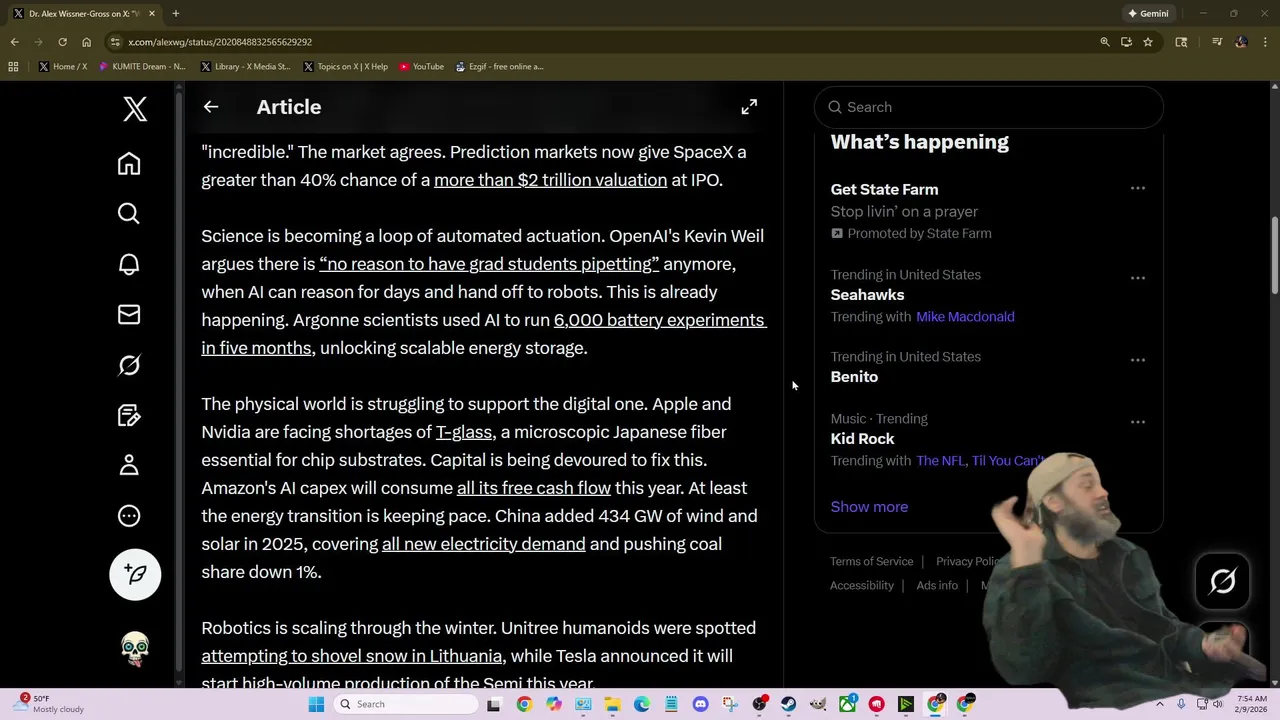
Task: Open Topics on X Help bookmark
Action: (346, 67)
